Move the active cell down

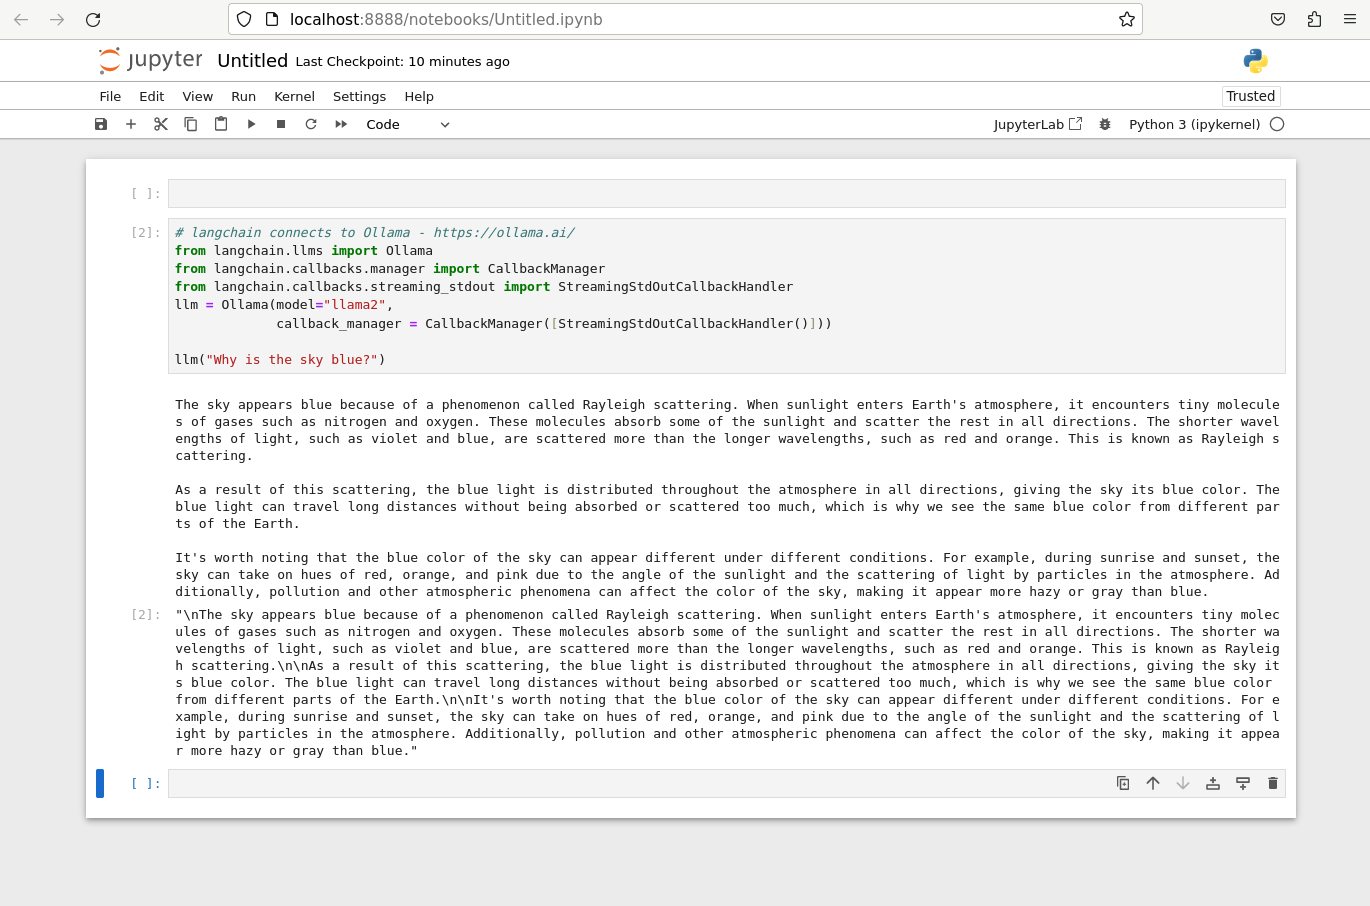click(x=1183, y=783)
